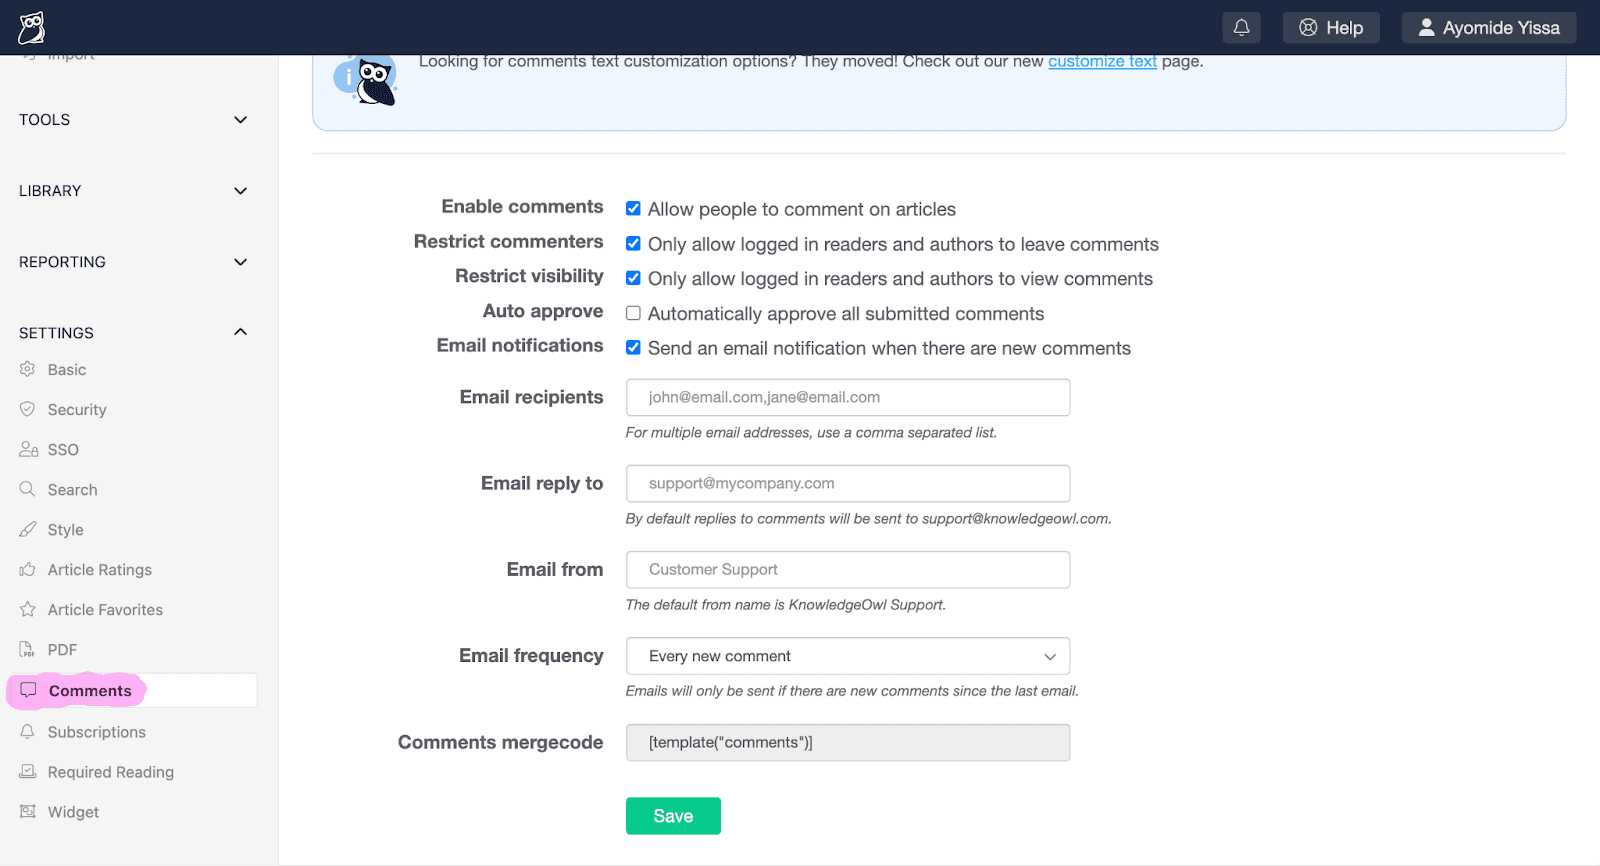Select the Article Favorites star icon
The width and height of the screenshot is (1600, 866).
27,609
